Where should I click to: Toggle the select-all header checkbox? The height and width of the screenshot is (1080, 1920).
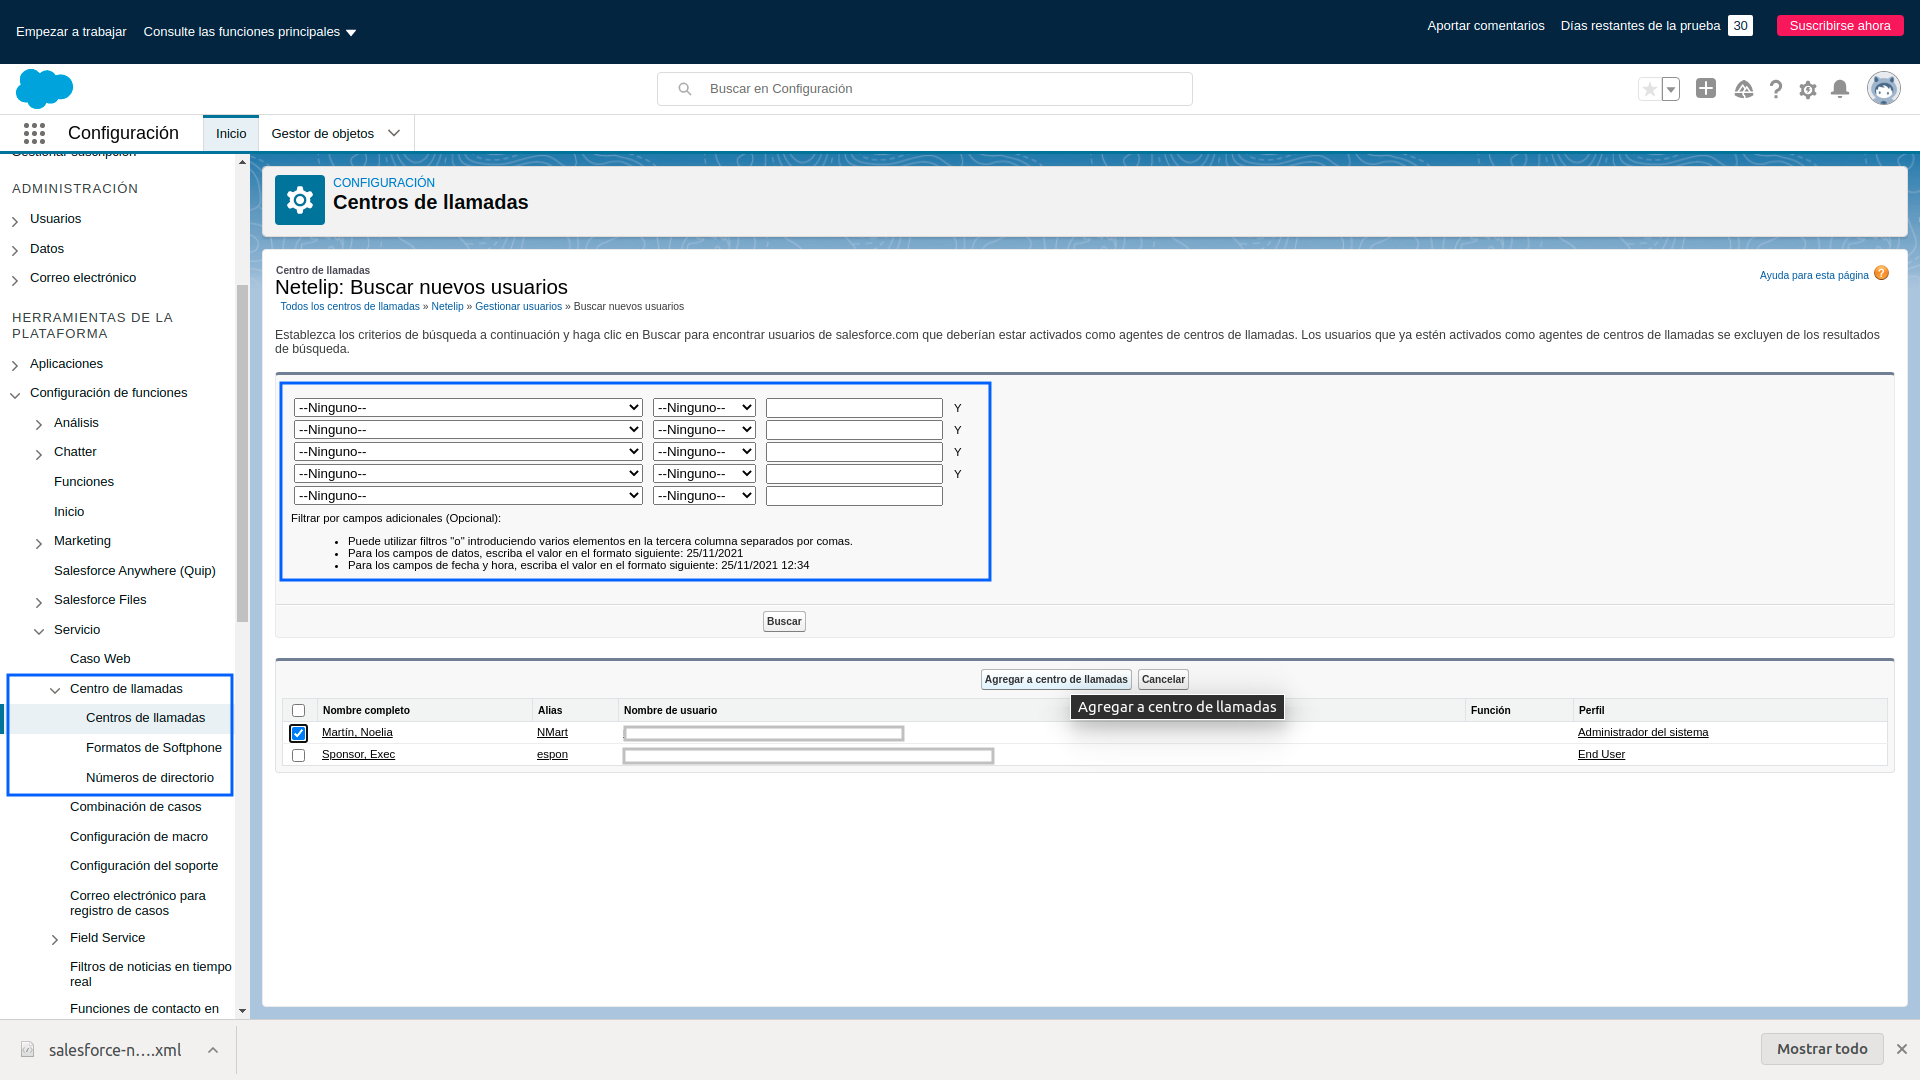pos(298,709)
